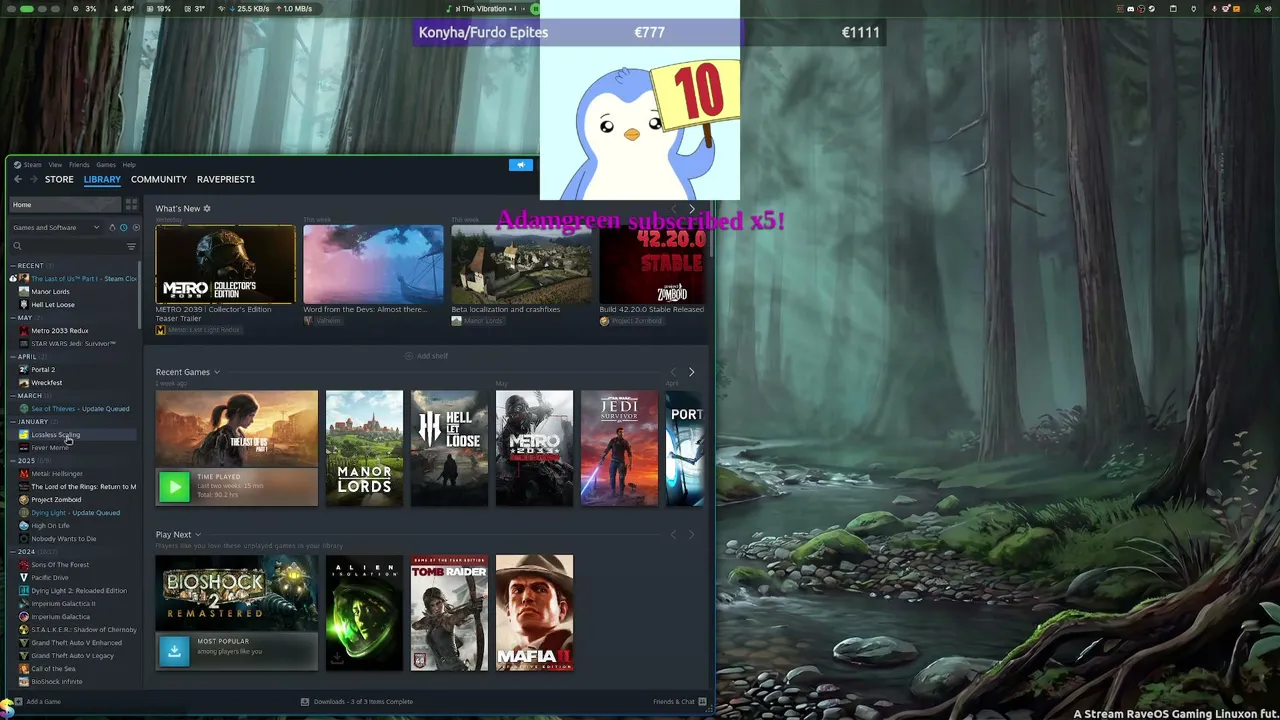Open the Friends & Chat icon
Image resolution: width=1280 pixels, height=720 pixels.
click(702, 702)
